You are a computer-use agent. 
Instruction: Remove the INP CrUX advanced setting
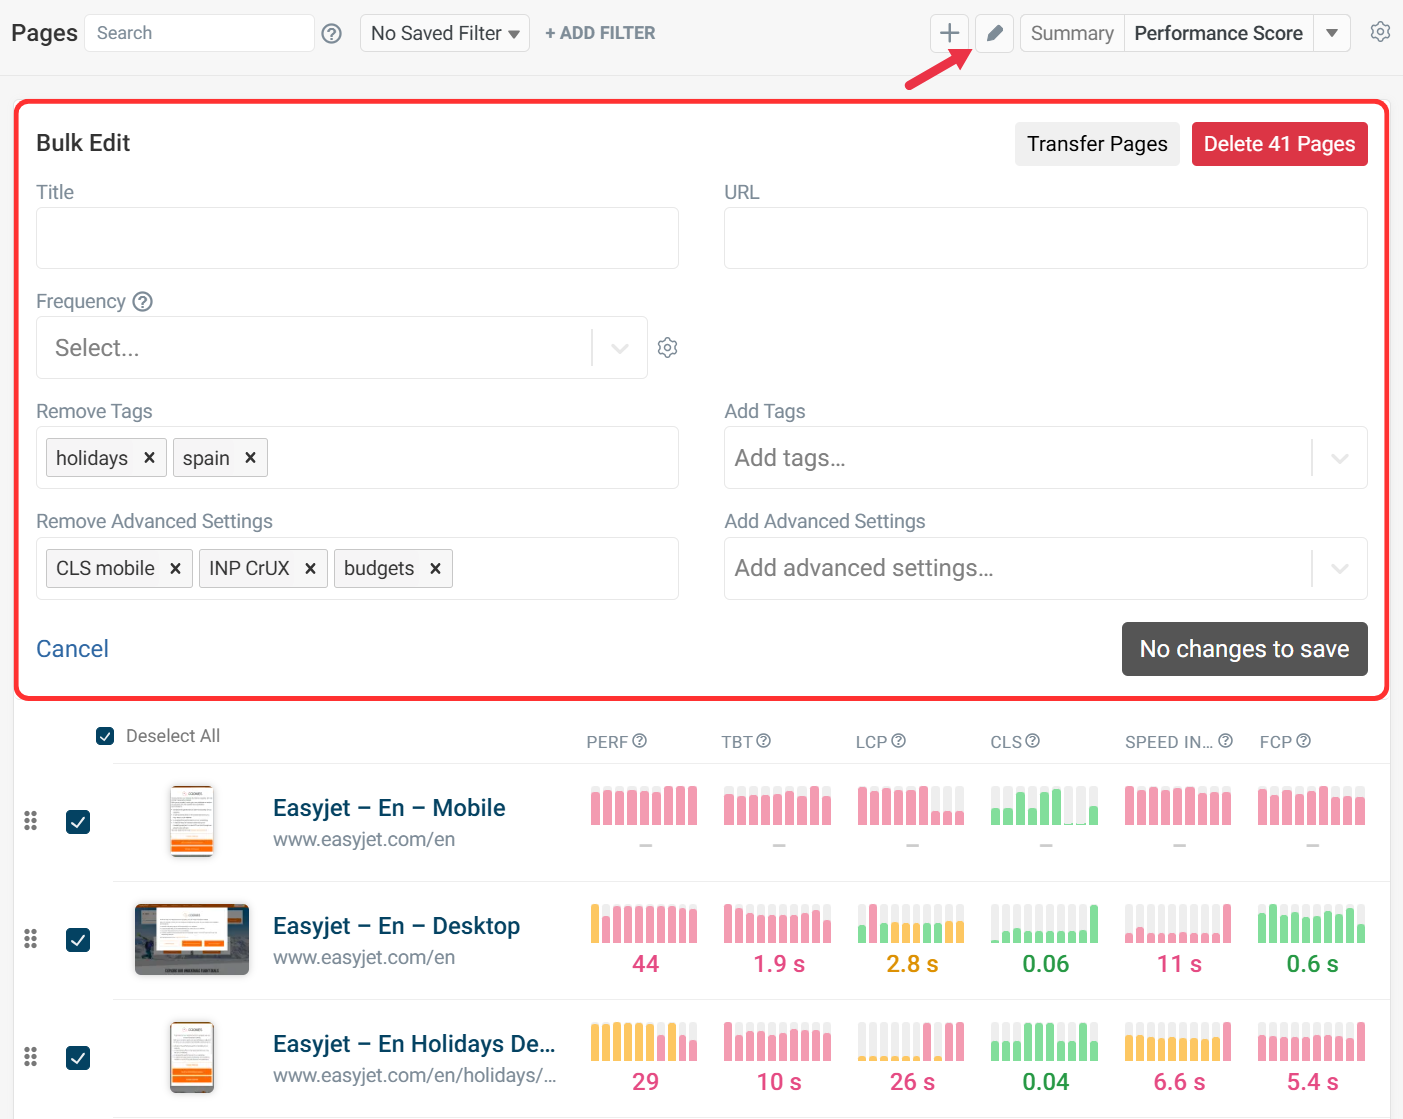(x=310, y=568)
